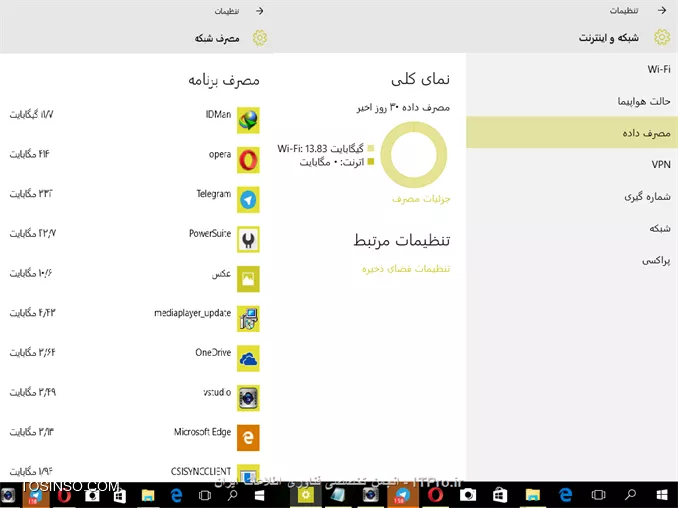The width and height of the screenshot is (678, 508).
Task: Click the IDMan app icon
Action: (248, 120)
